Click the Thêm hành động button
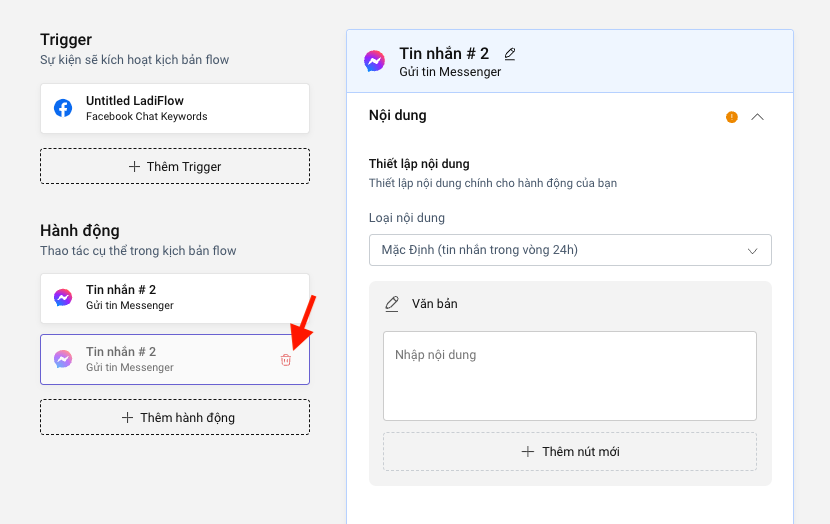This screenshot has height=524, width=830. point(175,417)
